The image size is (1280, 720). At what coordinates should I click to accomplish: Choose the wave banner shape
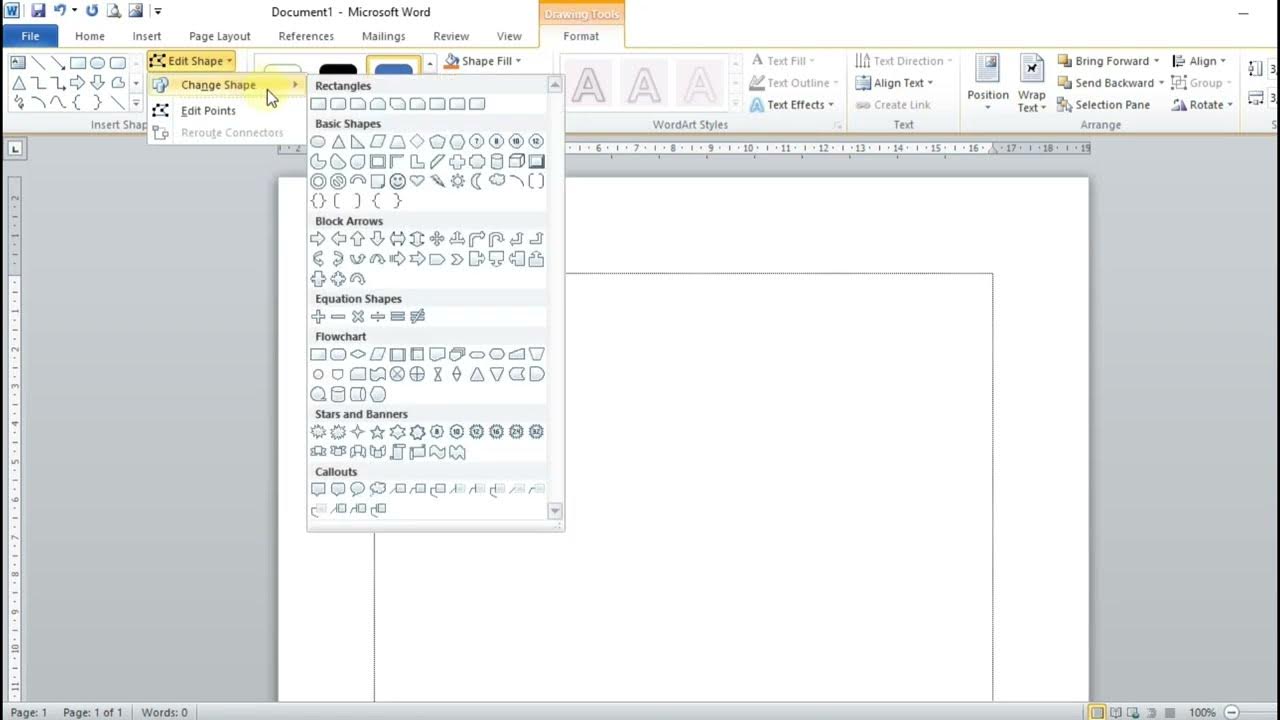pyautogui.click(x=437, y=452)
